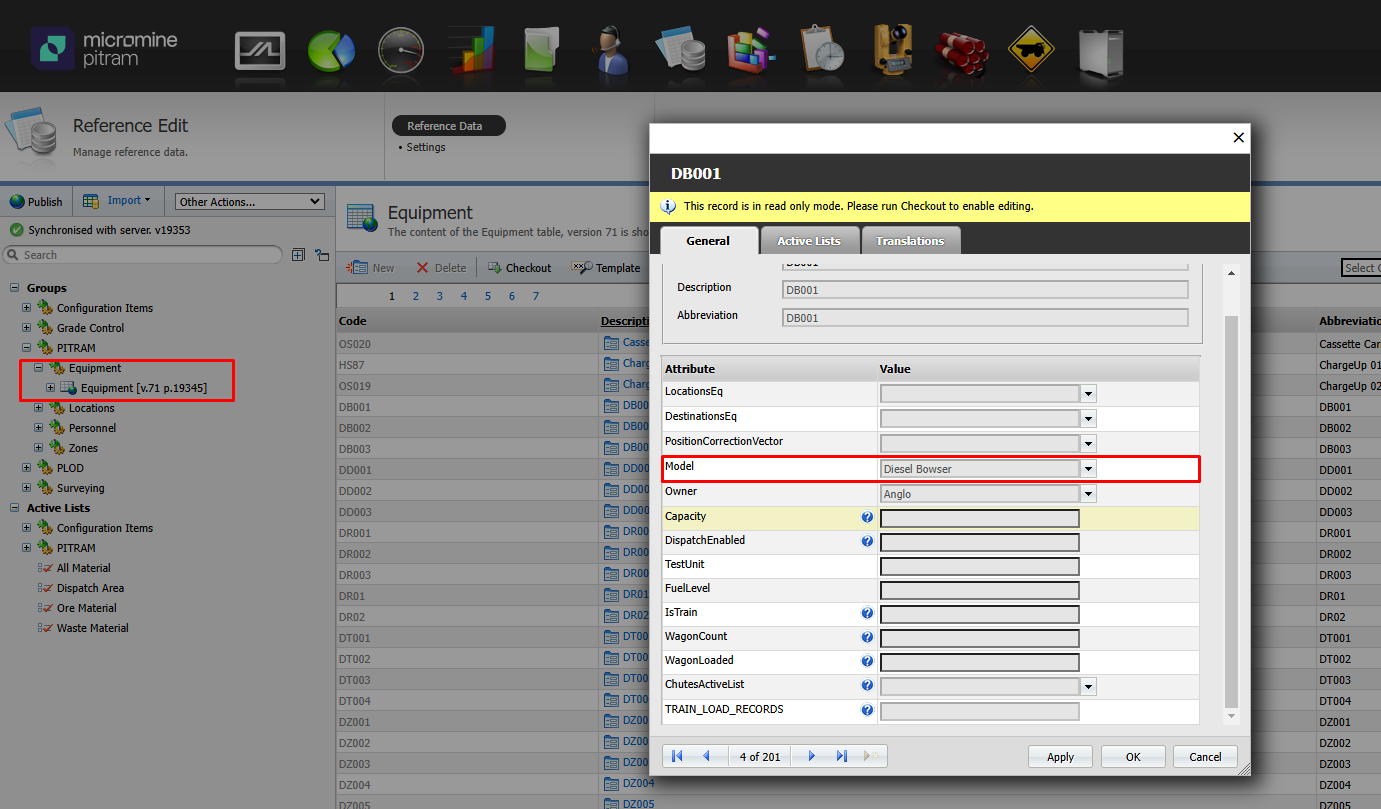Screen dimensions: 1381x809
Task: Switch to the Active Lists tab
Action: coord(810,239)
